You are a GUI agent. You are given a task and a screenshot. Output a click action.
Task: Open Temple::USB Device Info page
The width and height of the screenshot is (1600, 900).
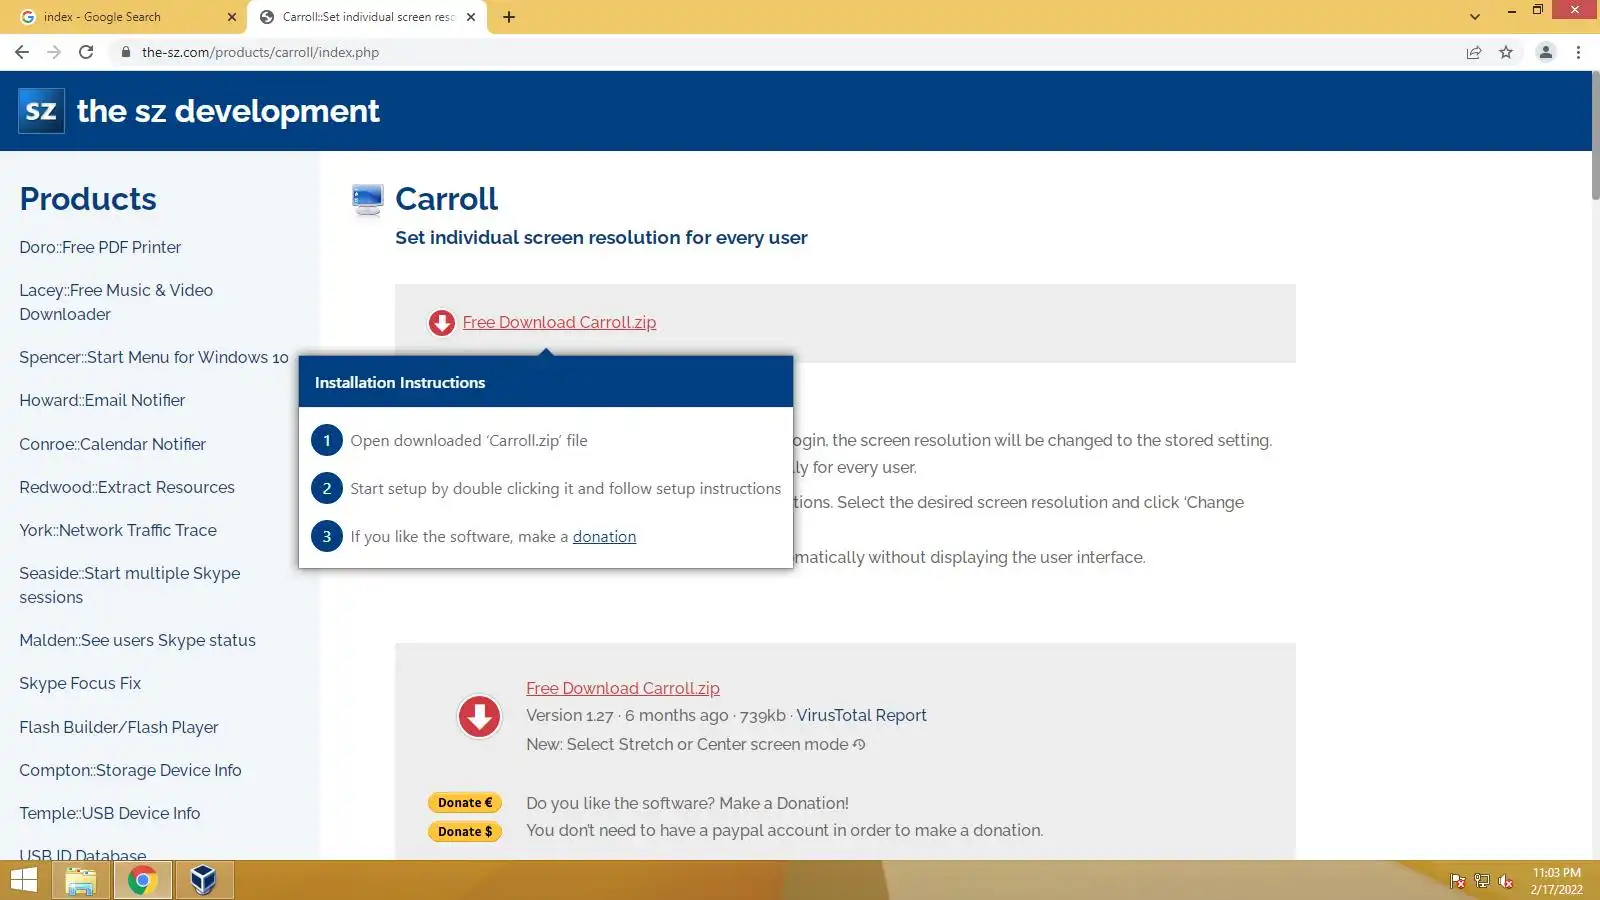pyautogui.click(x=110, y=813)
